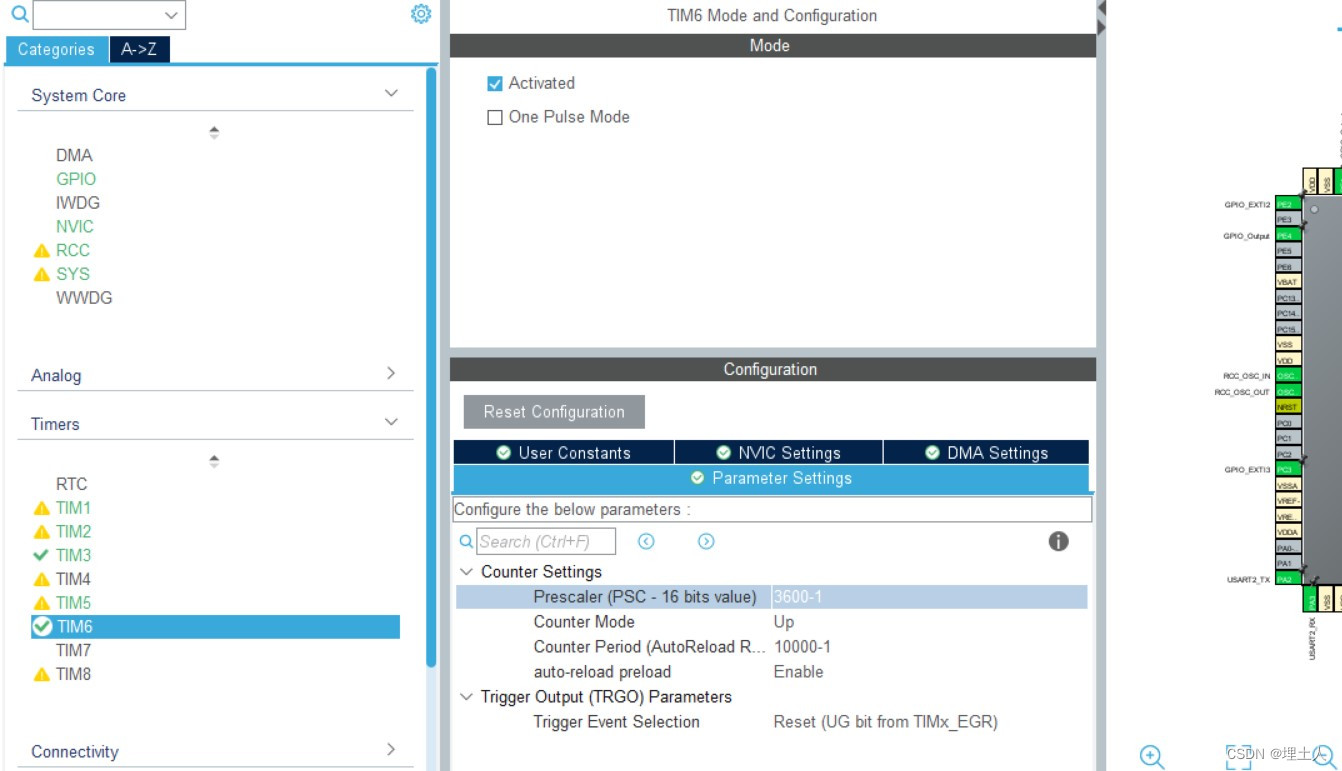Click the Counter Mode value Up
The height and width of the screenshot is (771, 1342).
tap(784, 622)
